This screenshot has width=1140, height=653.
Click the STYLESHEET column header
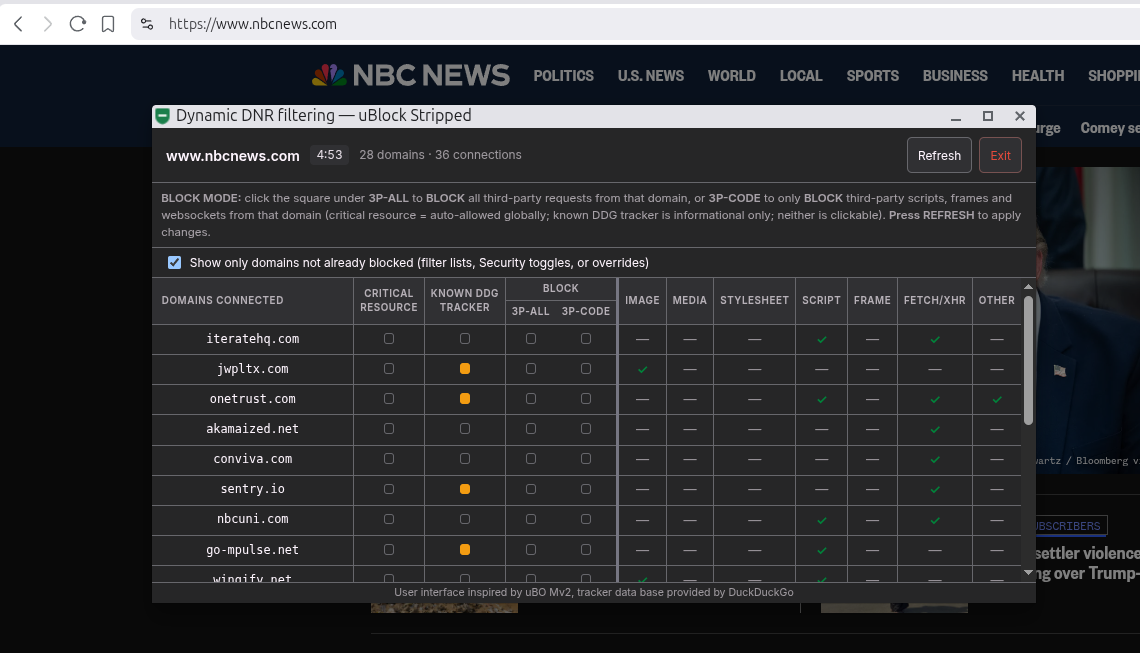(754, 300)
